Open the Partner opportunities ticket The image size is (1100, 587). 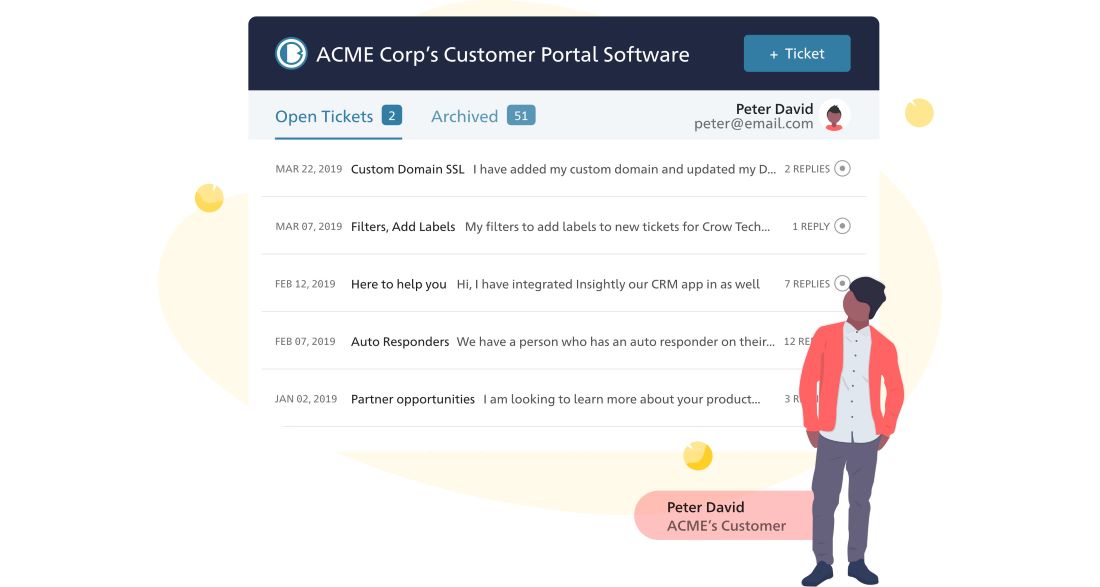tap(412, 399)
